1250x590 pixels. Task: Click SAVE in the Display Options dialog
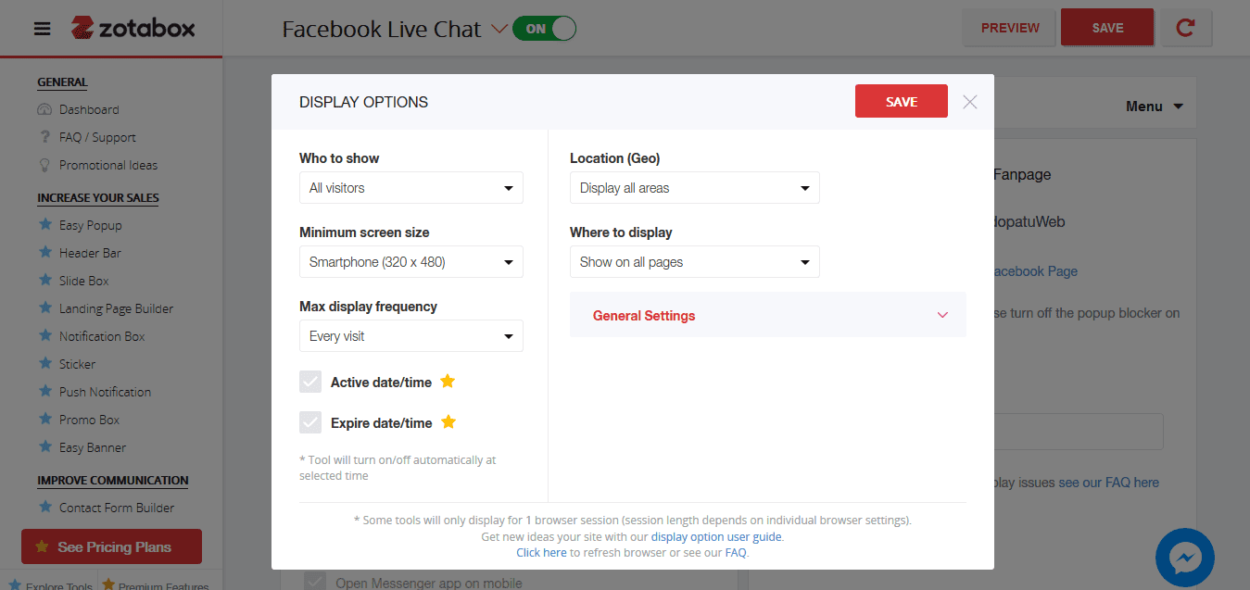(901, 101)
